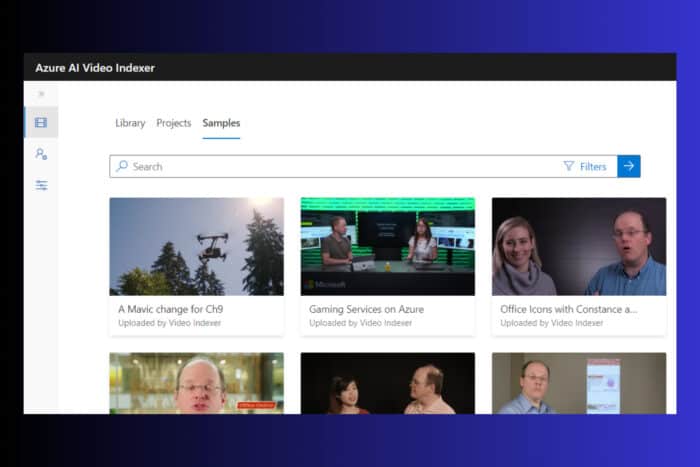Click the title 'Gaming Services on Azure'
700x467 pixels.
point(366,309)
